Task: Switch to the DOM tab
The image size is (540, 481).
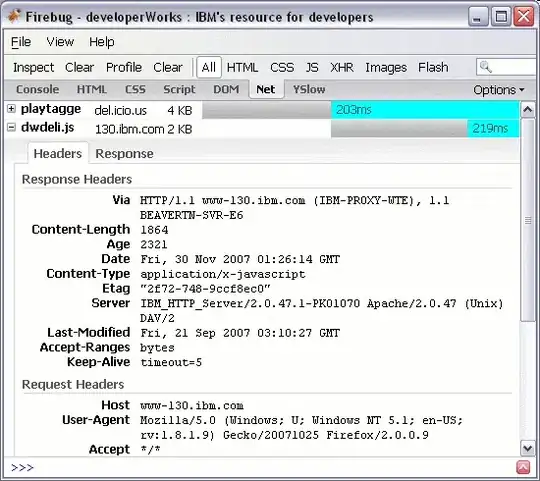Action: [x=226, y=90]
